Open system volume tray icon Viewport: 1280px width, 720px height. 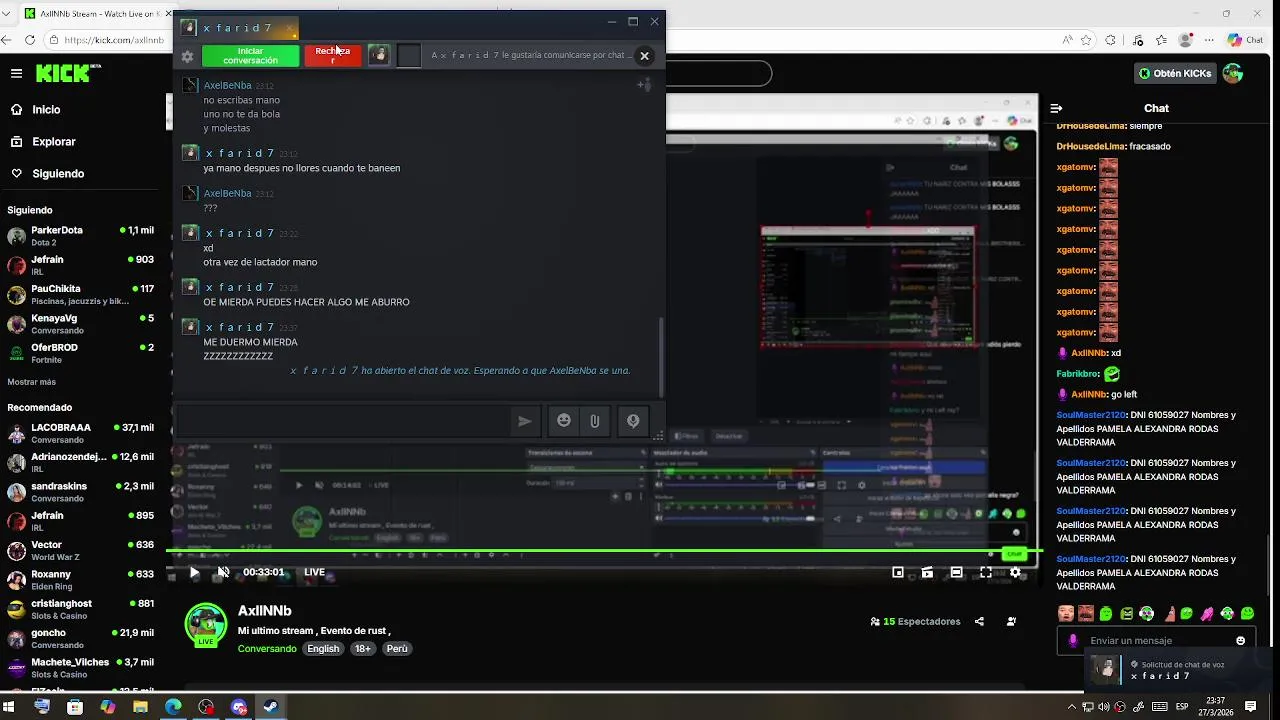coord(1102,707)
